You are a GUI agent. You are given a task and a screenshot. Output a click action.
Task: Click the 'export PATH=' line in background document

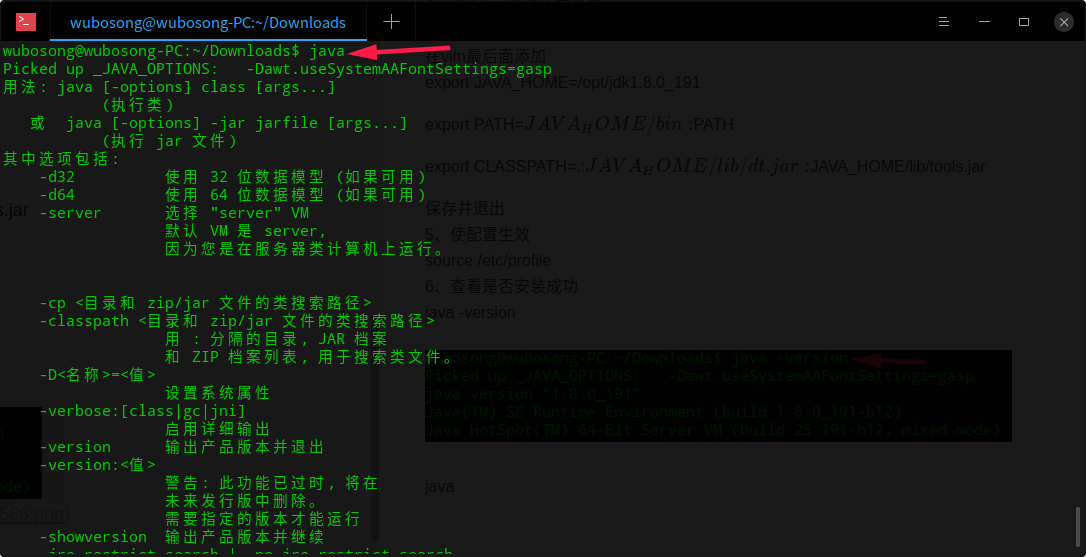click(579, 124)
